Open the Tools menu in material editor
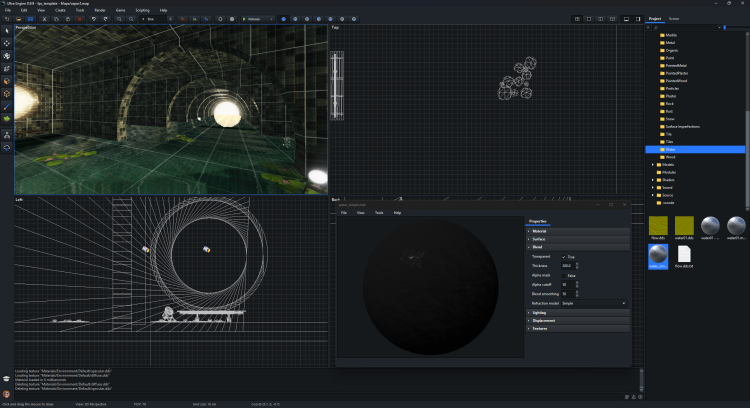Screen dimensions: 750x408 click(x=379, y=213)
